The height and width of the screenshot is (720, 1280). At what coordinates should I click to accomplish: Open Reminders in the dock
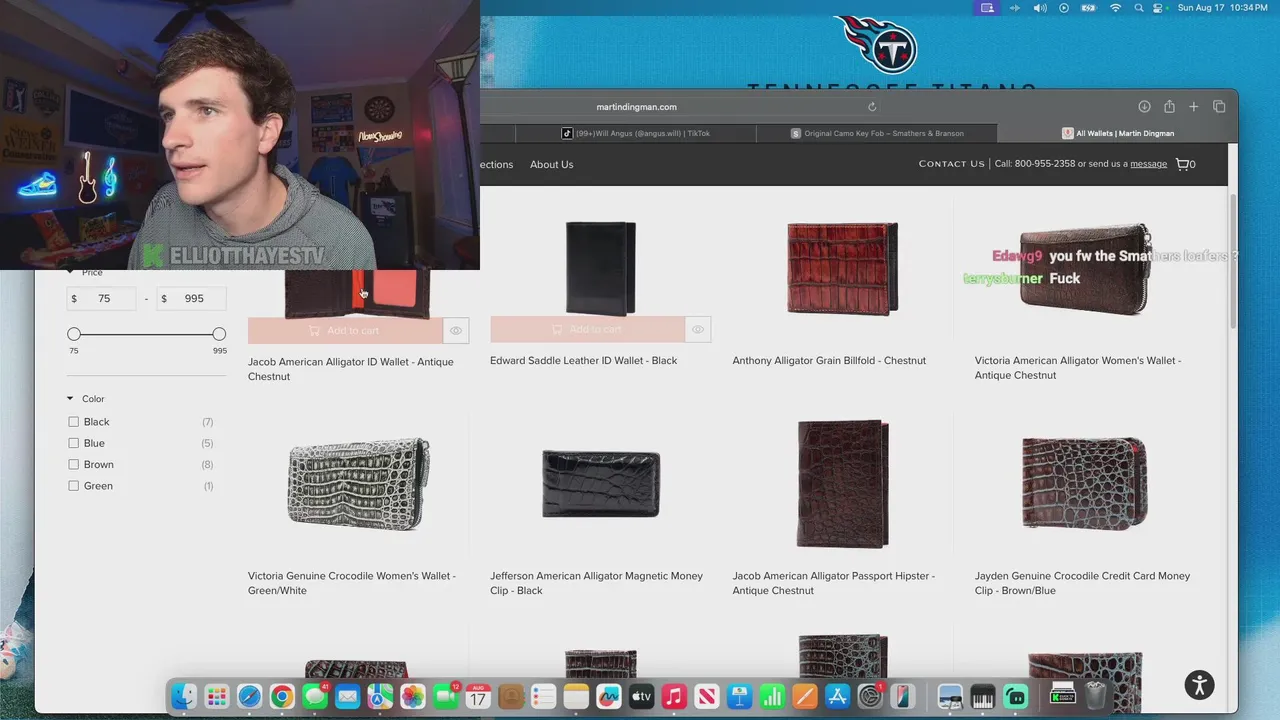tap(543, 696)
